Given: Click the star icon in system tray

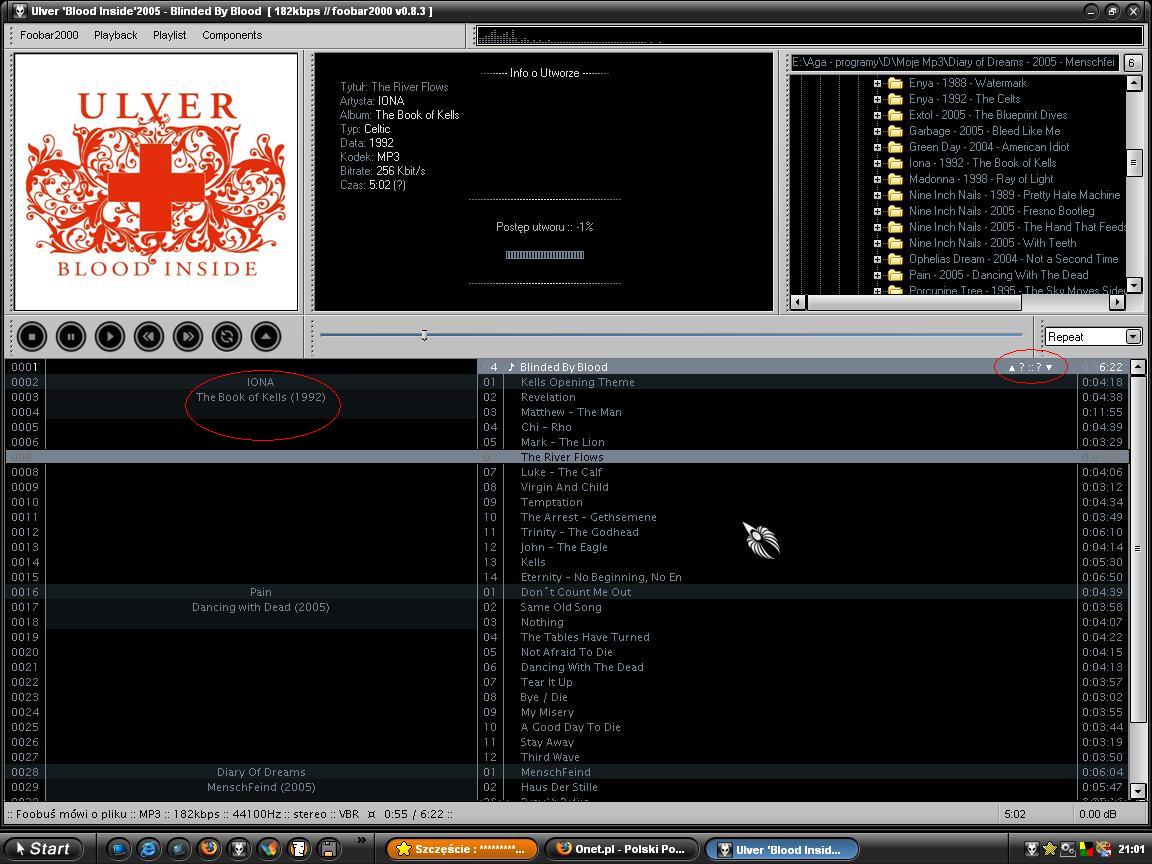Looking at the screenshot, I should click(1050, 849).
